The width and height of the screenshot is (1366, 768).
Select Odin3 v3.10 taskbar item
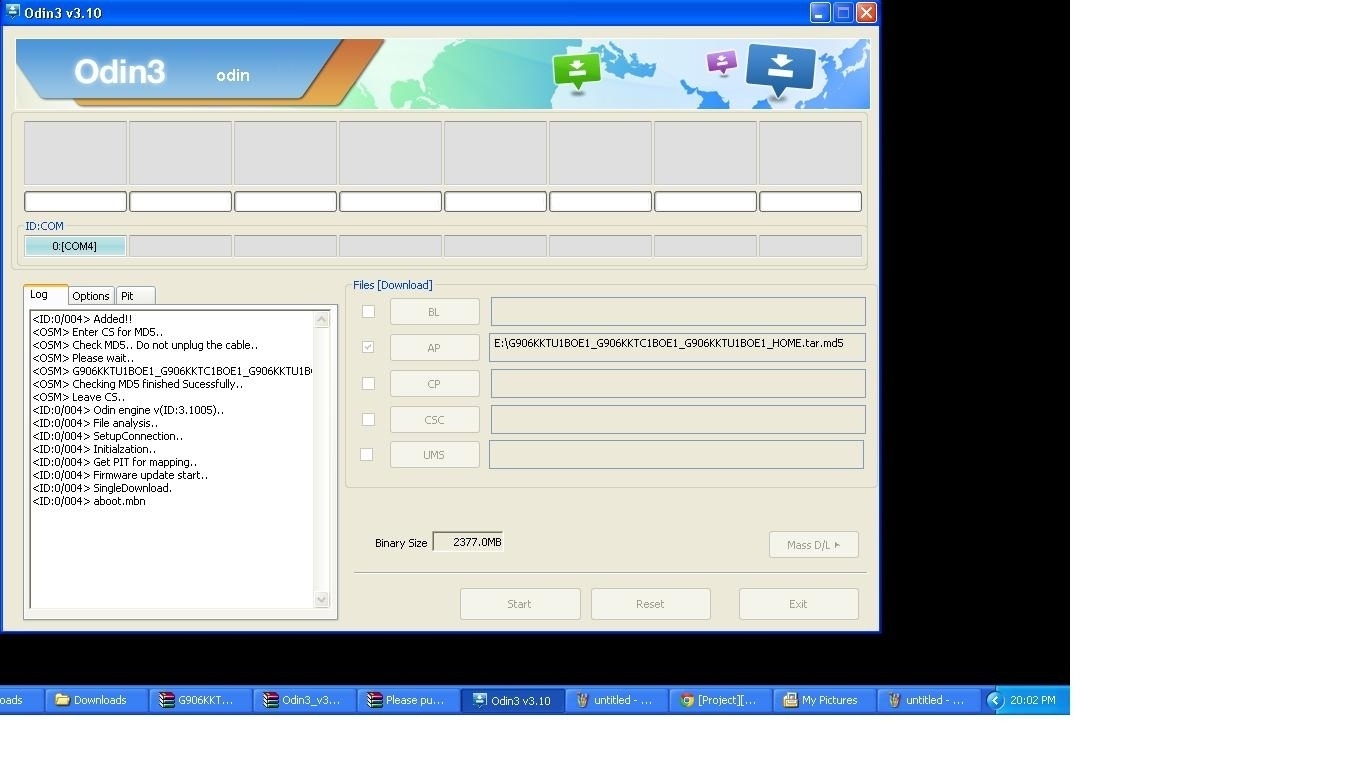513,700
